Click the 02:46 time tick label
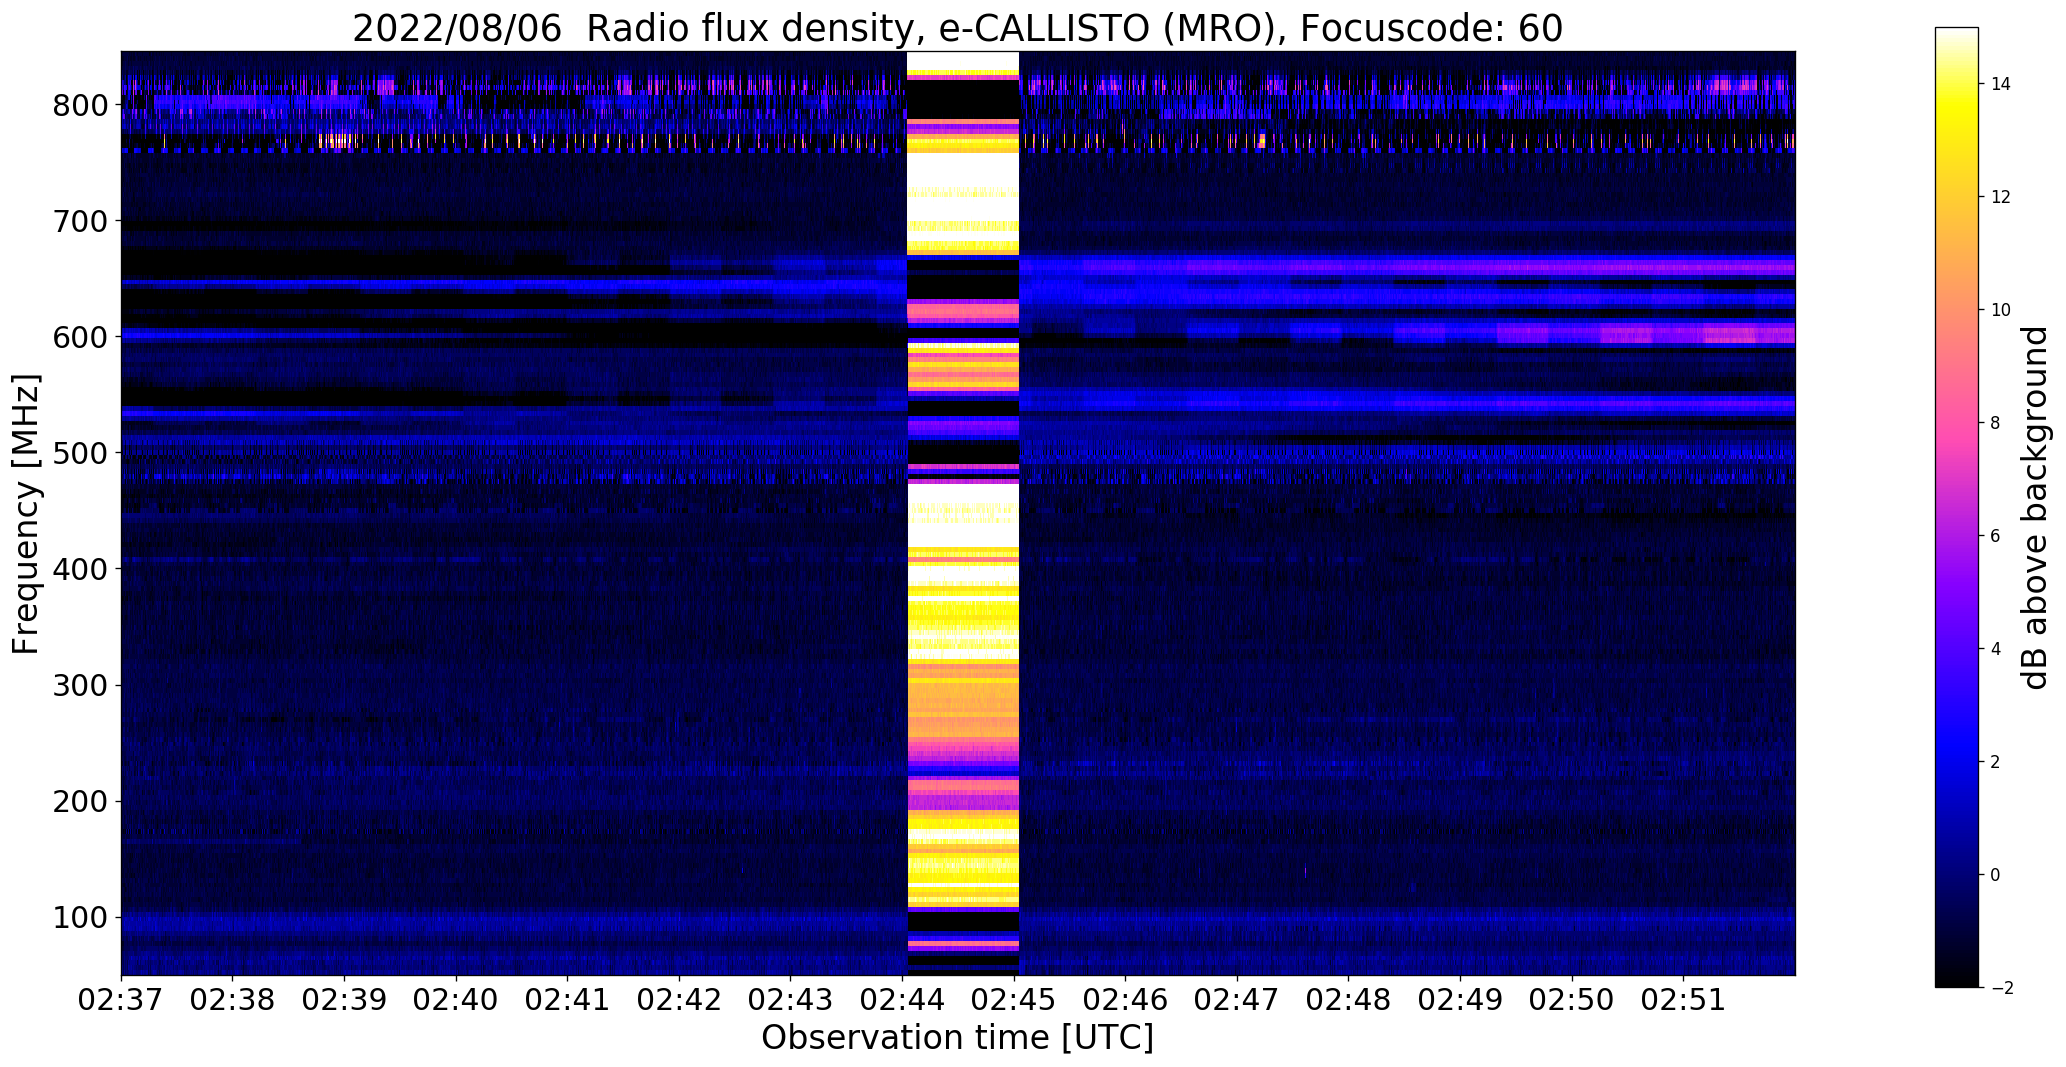2066x1067 pixels. pos(1126,1000)
